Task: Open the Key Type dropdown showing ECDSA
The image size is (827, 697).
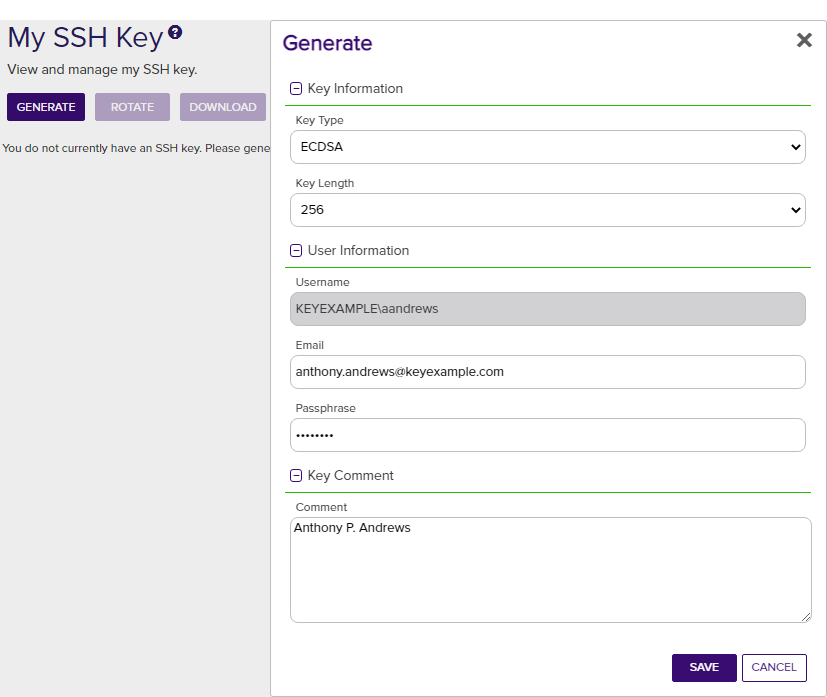Action: [x=547, y=147]
